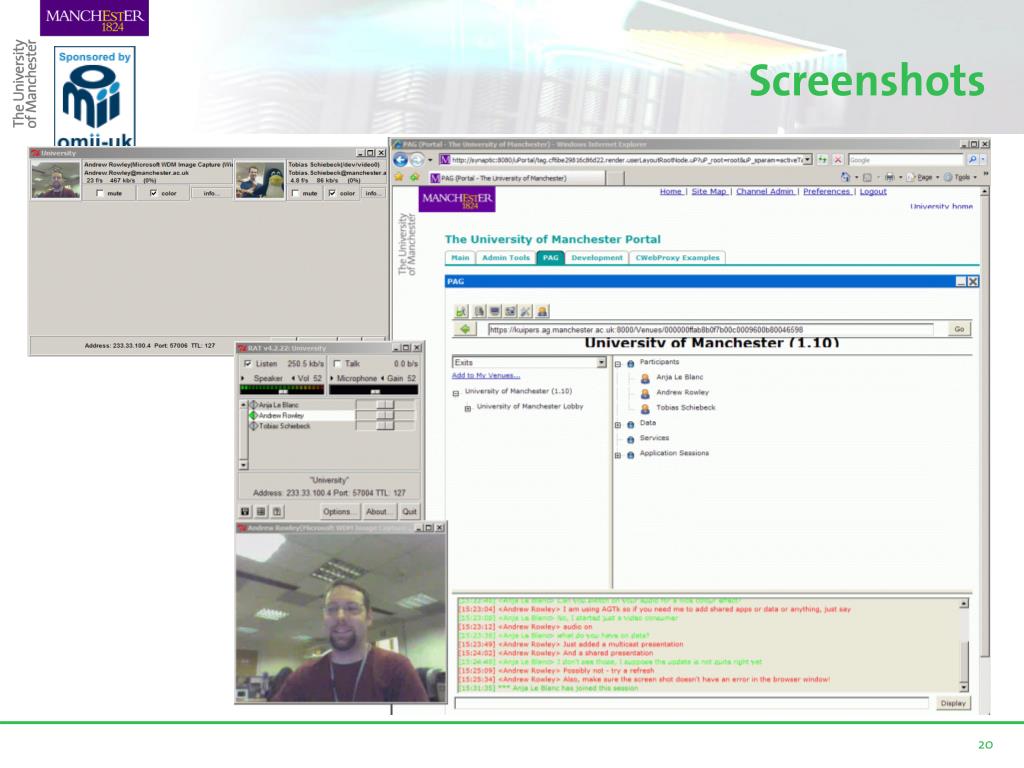The width and height of the screenshot is (1024, 768).
Task: Click the Home link in portal header
Action: coord(671,191)
